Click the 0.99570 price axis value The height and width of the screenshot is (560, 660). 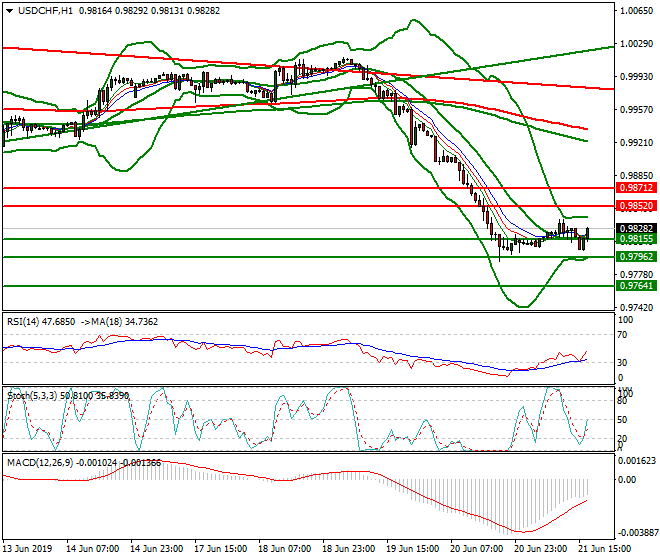(x=636, y=110)
